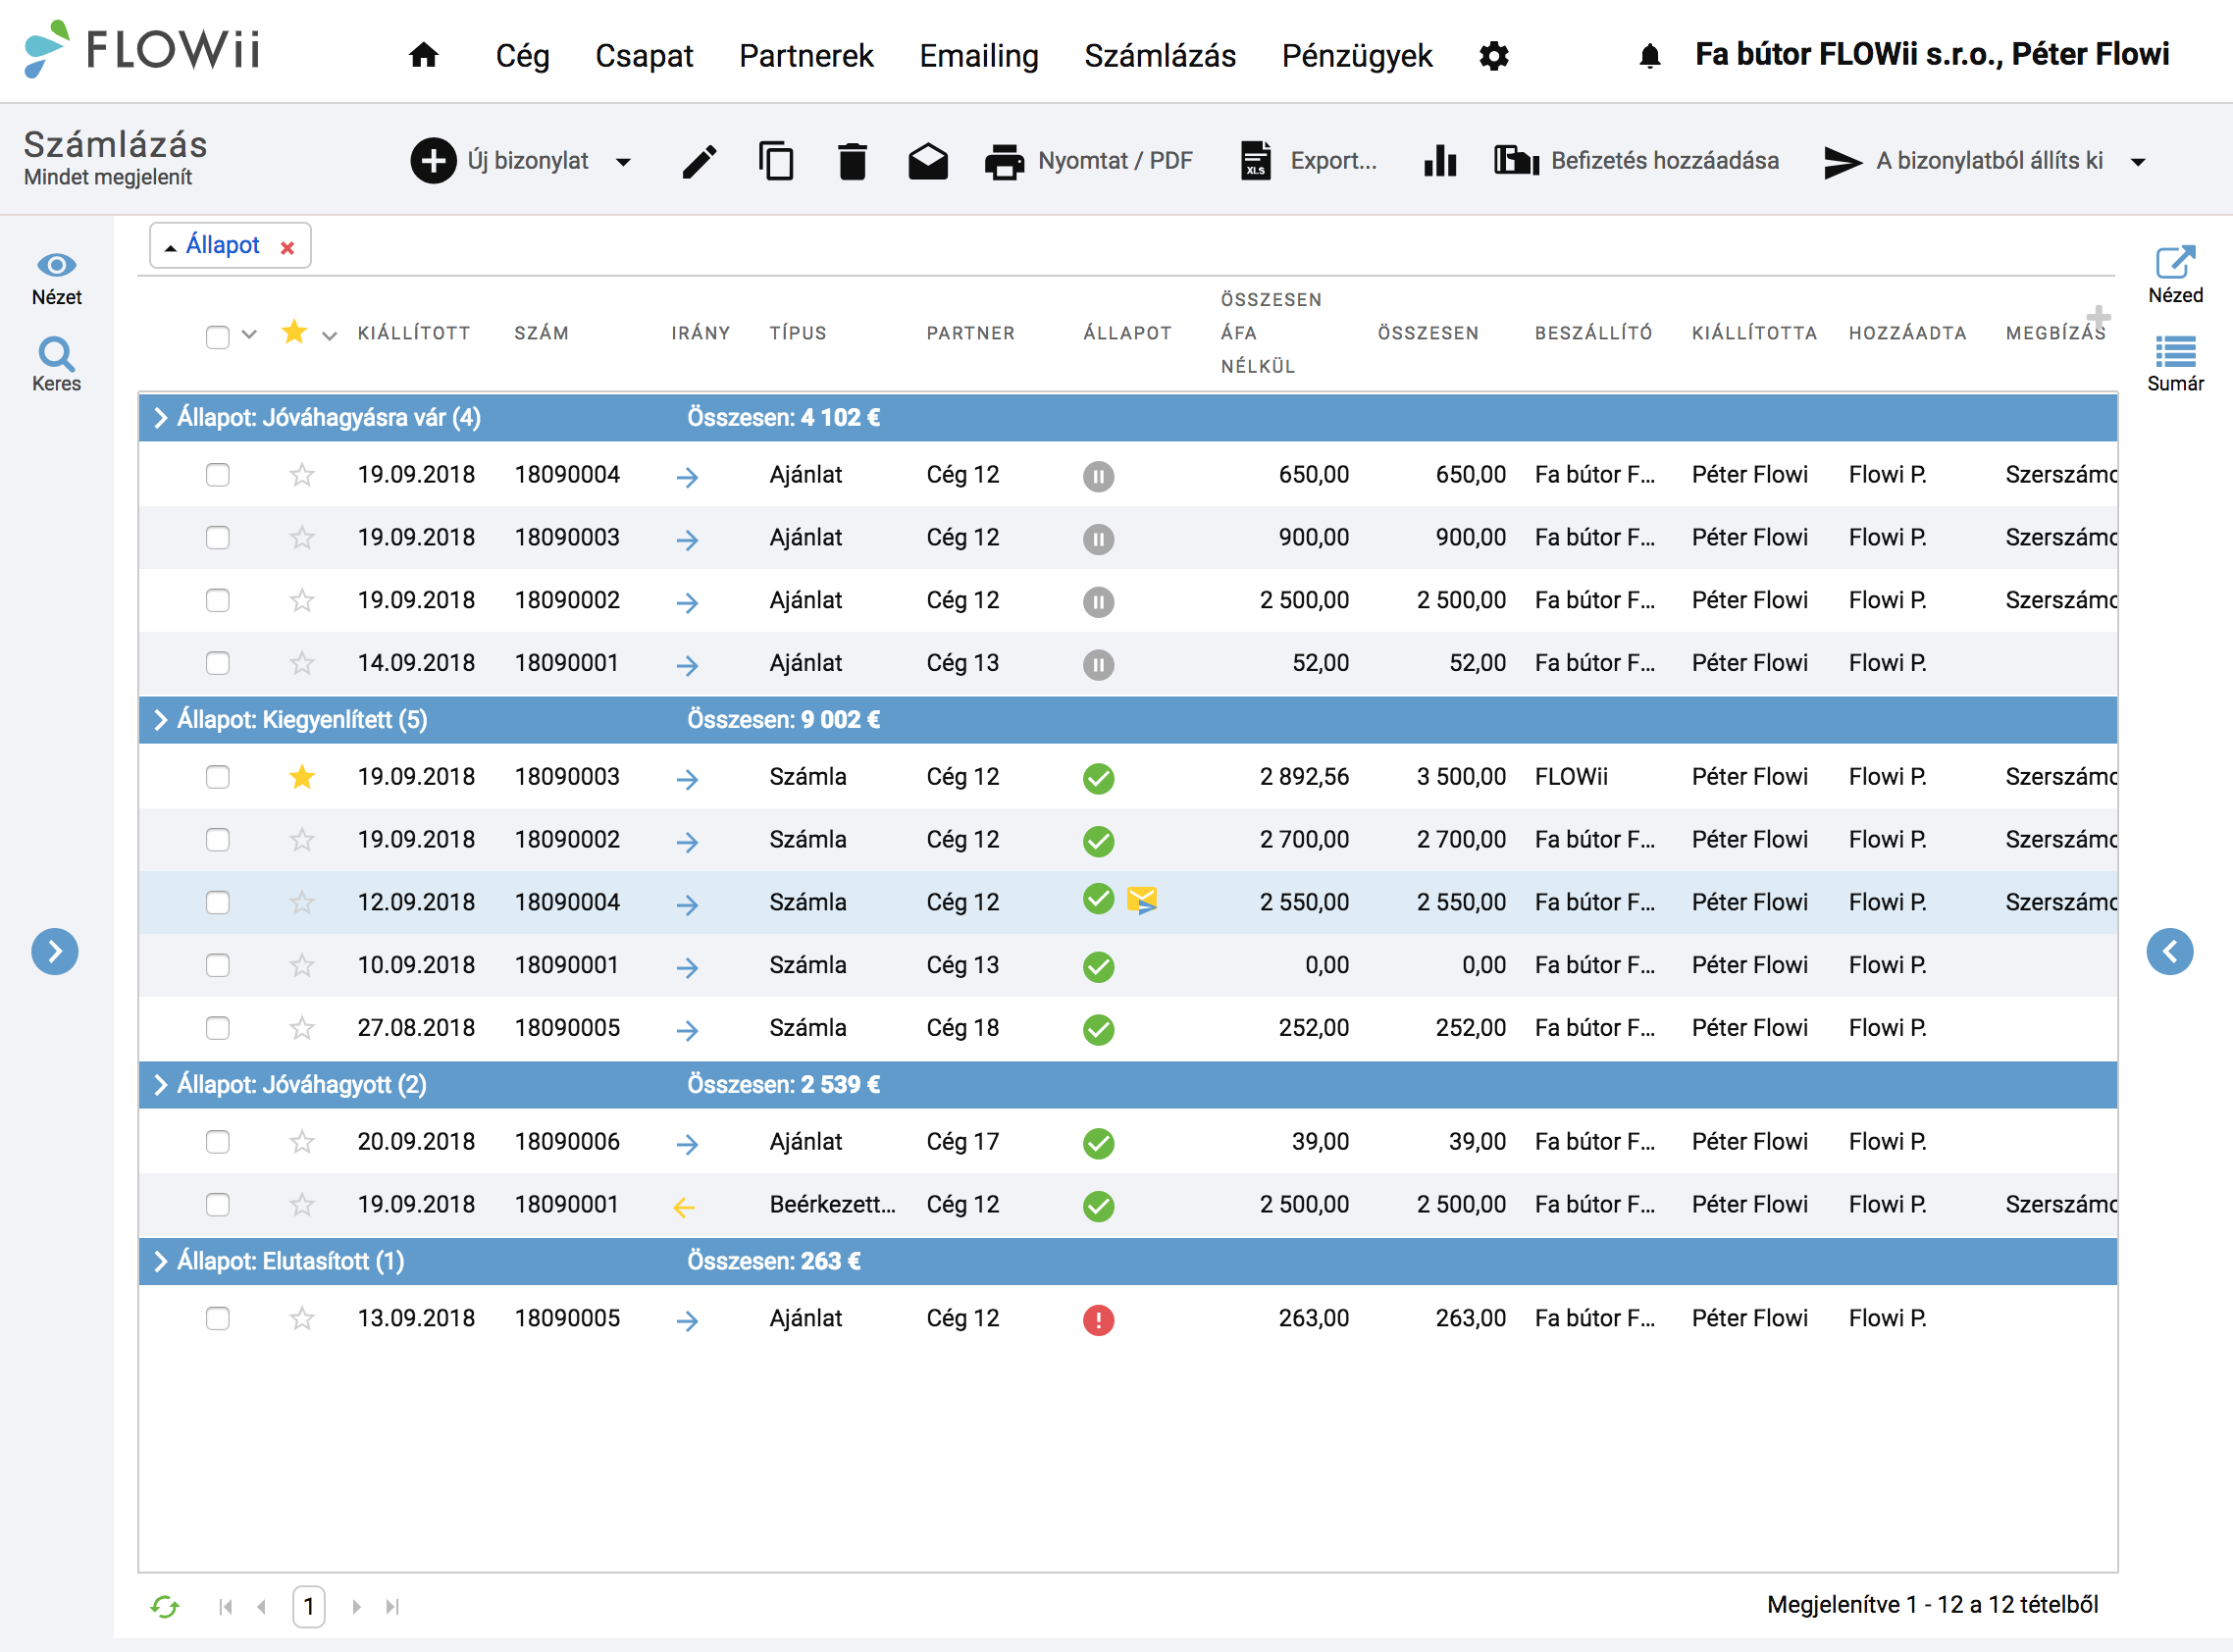Click A bizonylatból állíts ki button
Viewport: 2233px width, 1652px height.
(x=1964, y=161)
